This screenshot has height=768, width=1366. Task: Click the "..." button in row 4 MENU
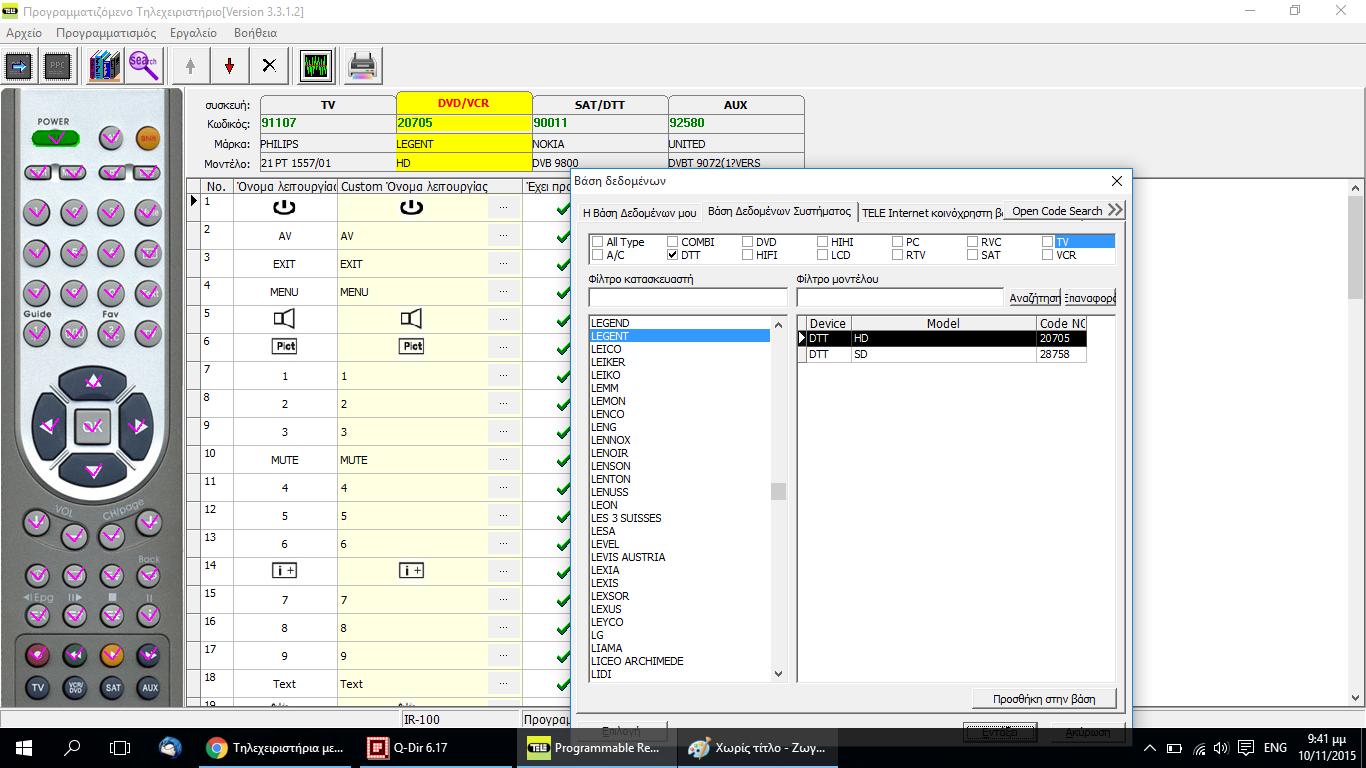[x=503, y=292]
